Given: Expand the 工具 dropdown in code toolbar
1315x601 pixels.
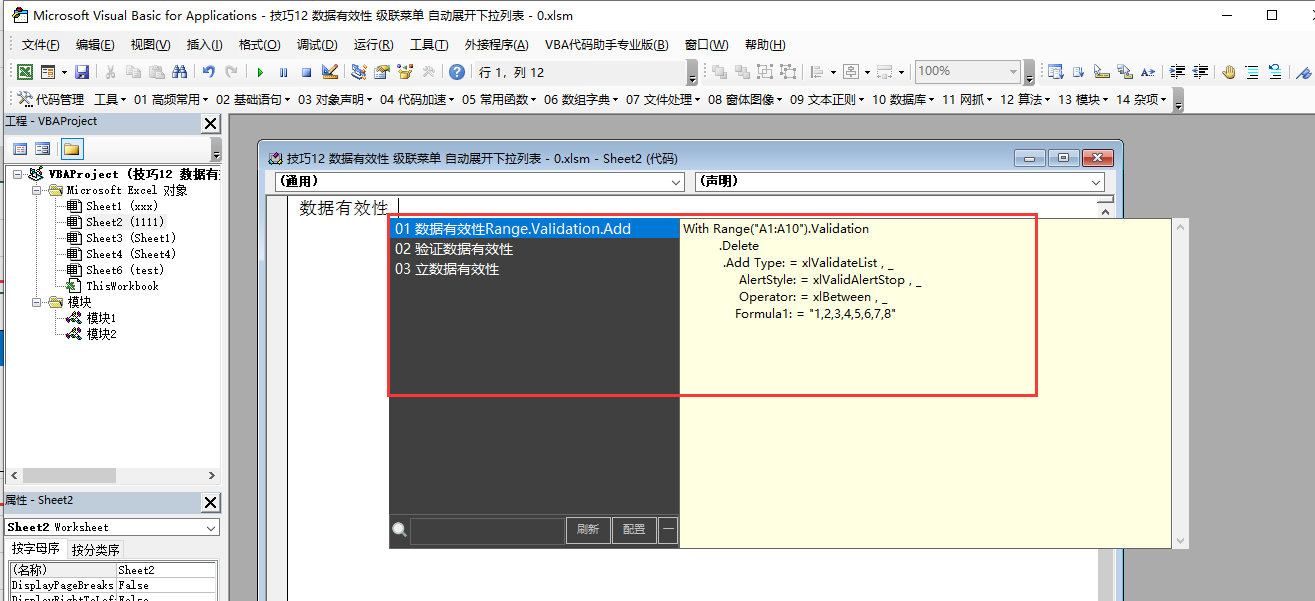Looking at the screenshot, I should point(110,99).
